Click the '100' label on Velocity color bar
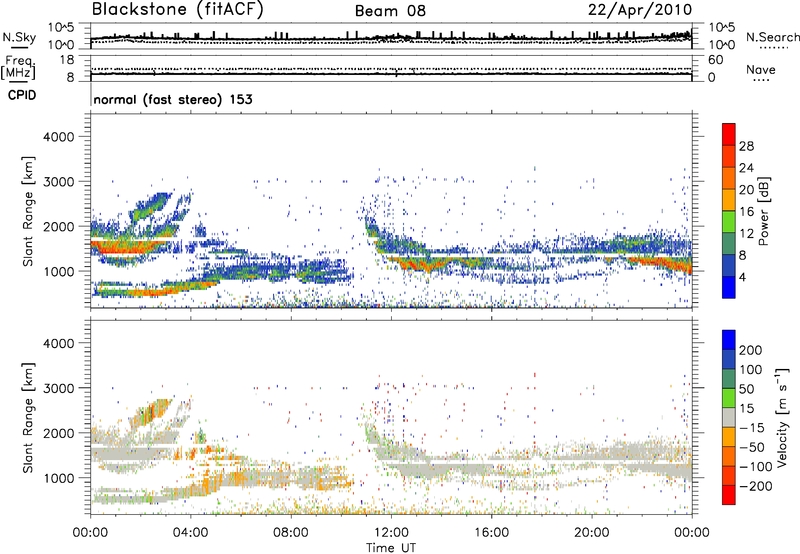 point(750,370)
